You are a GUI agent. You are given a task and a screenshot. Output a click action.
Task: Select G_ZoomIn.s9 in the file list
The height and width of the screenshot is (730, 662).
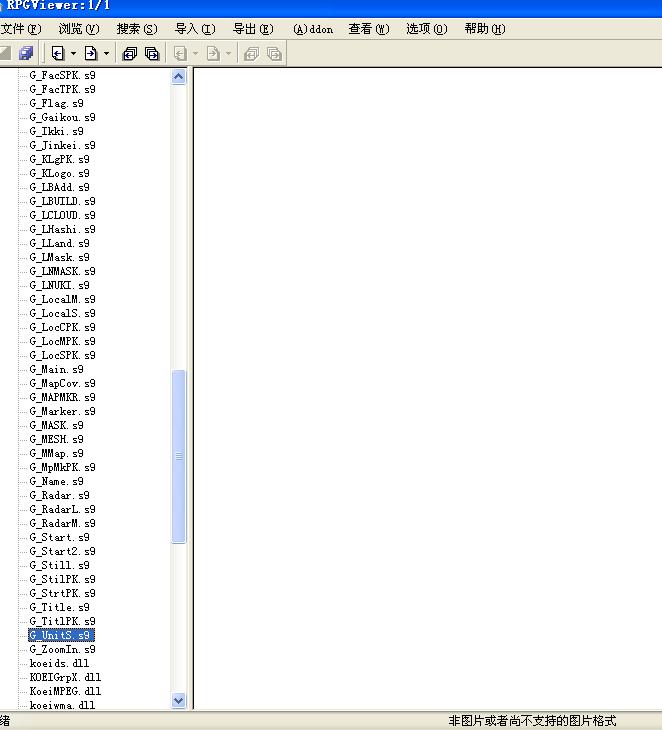(62, 649)
